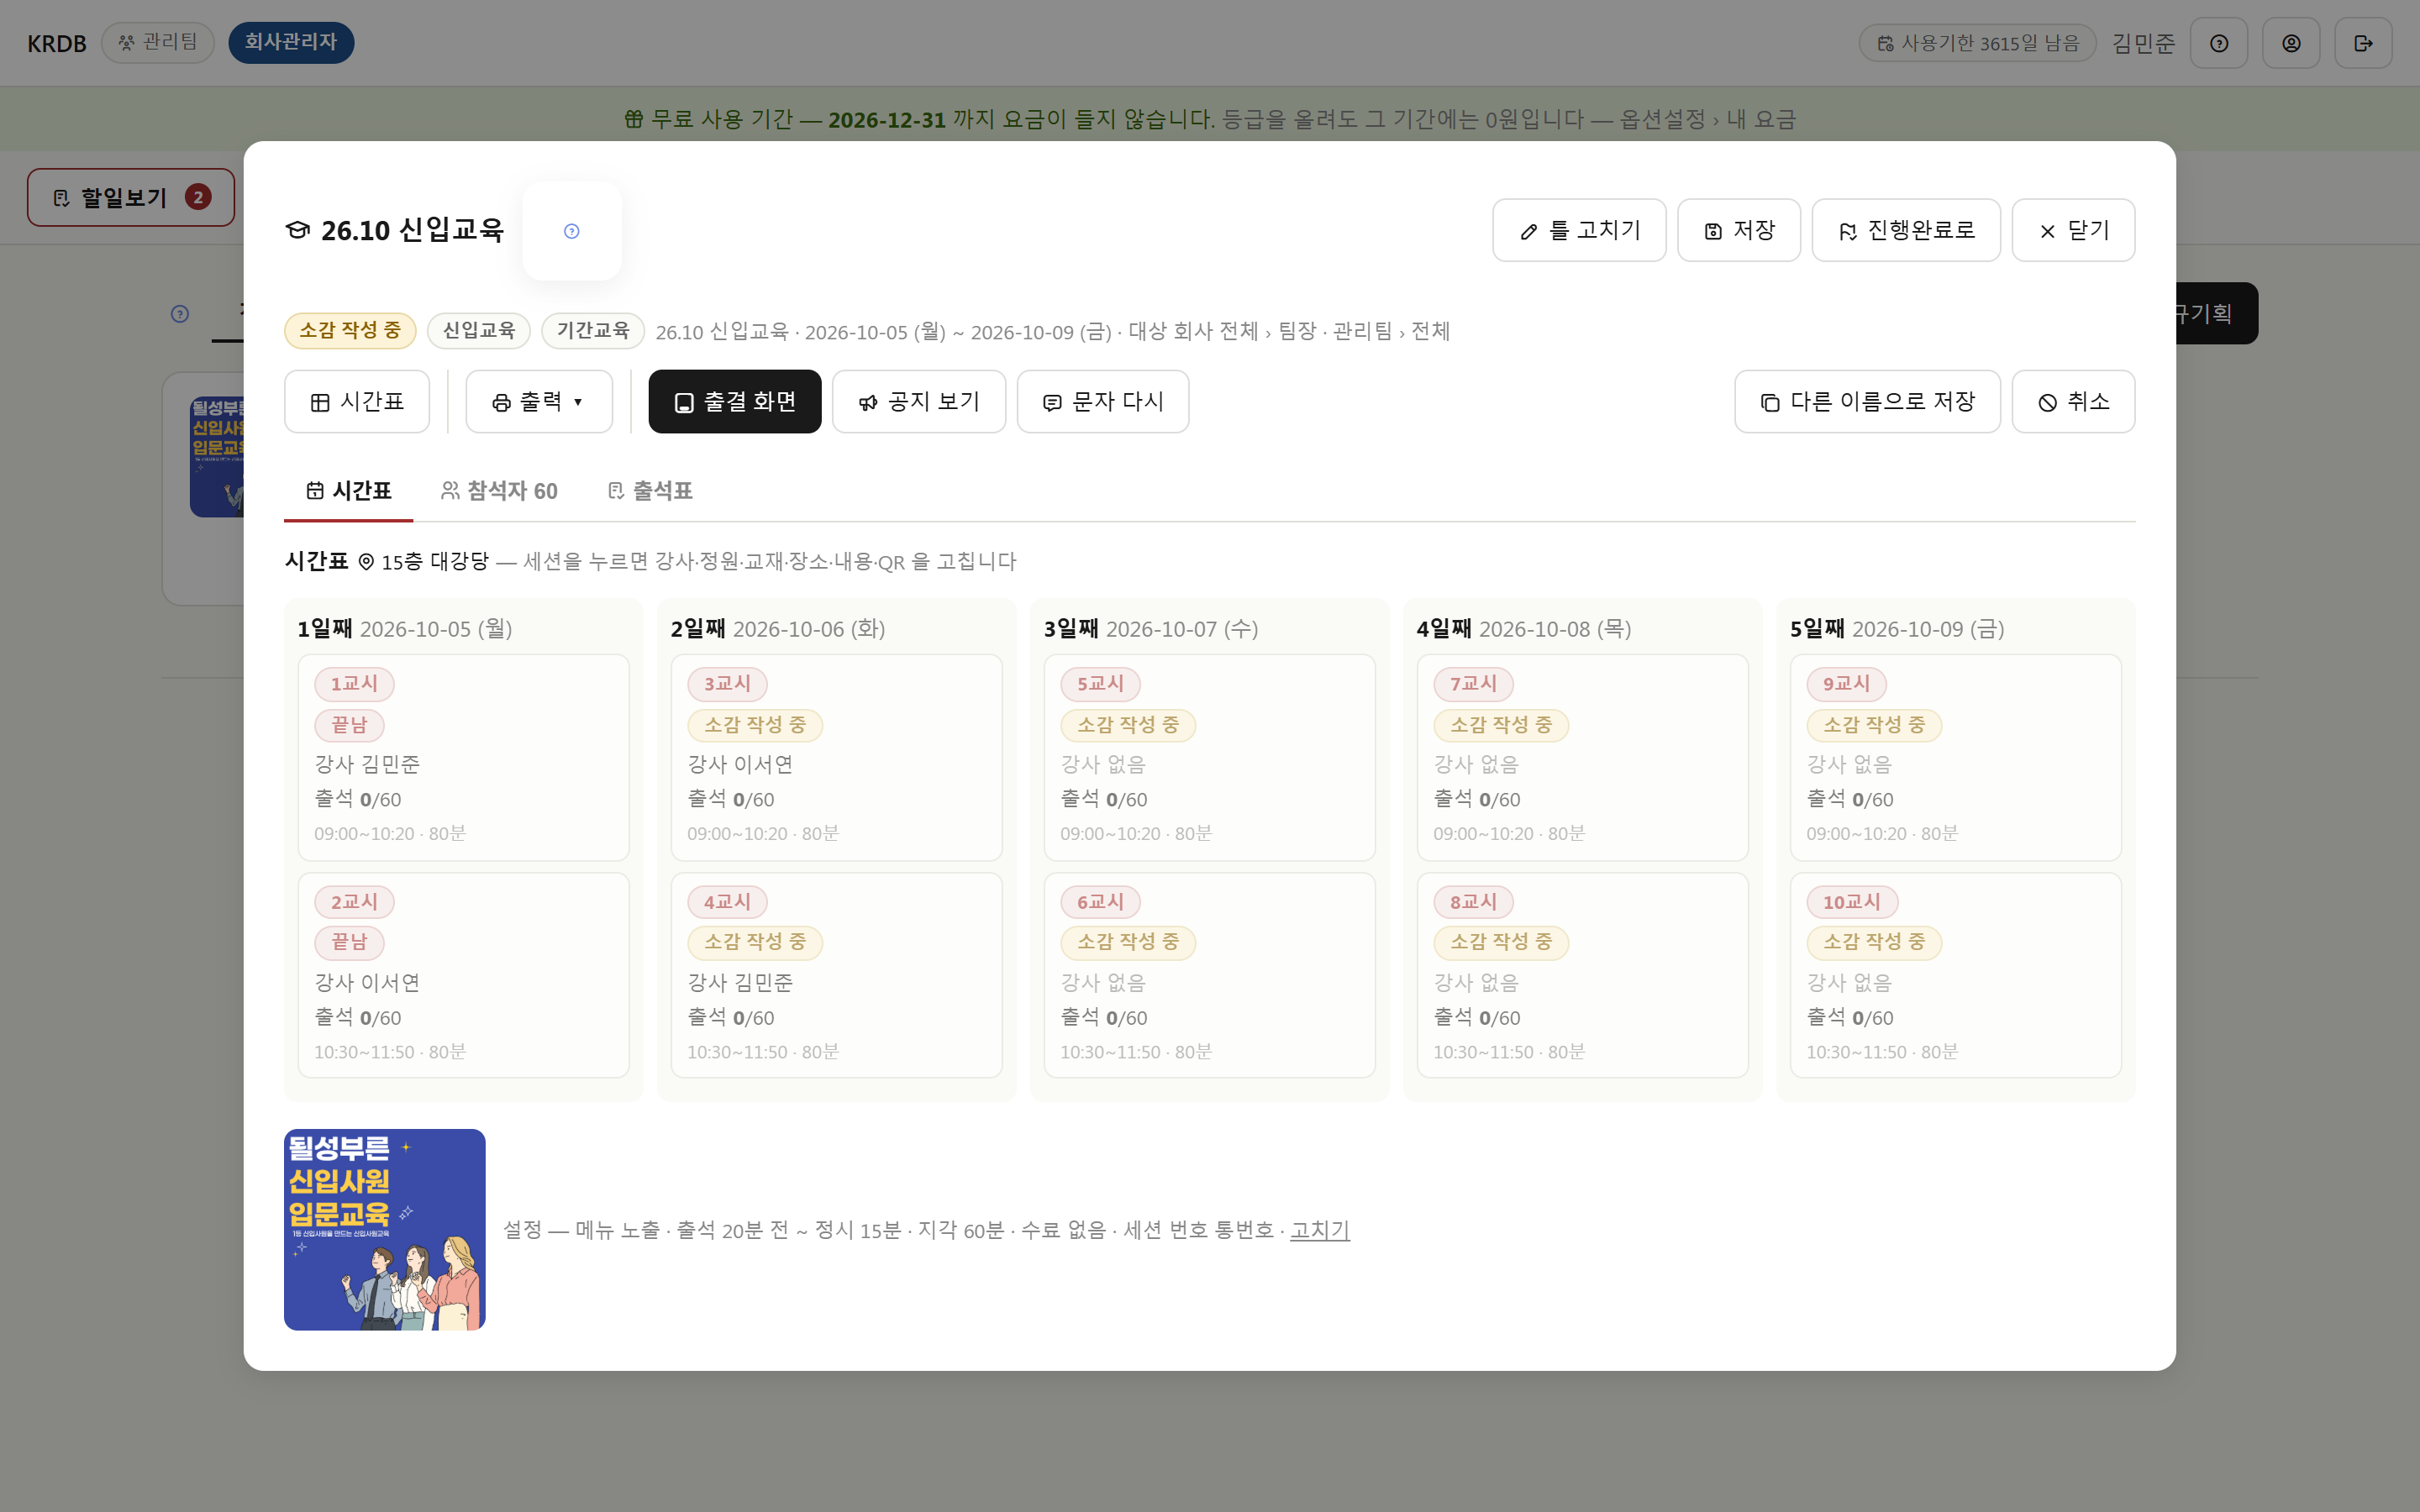Click 3일째 2026-10-07 (수) heading
Screen dimensions: 2420x1512
pos(1151,629)
